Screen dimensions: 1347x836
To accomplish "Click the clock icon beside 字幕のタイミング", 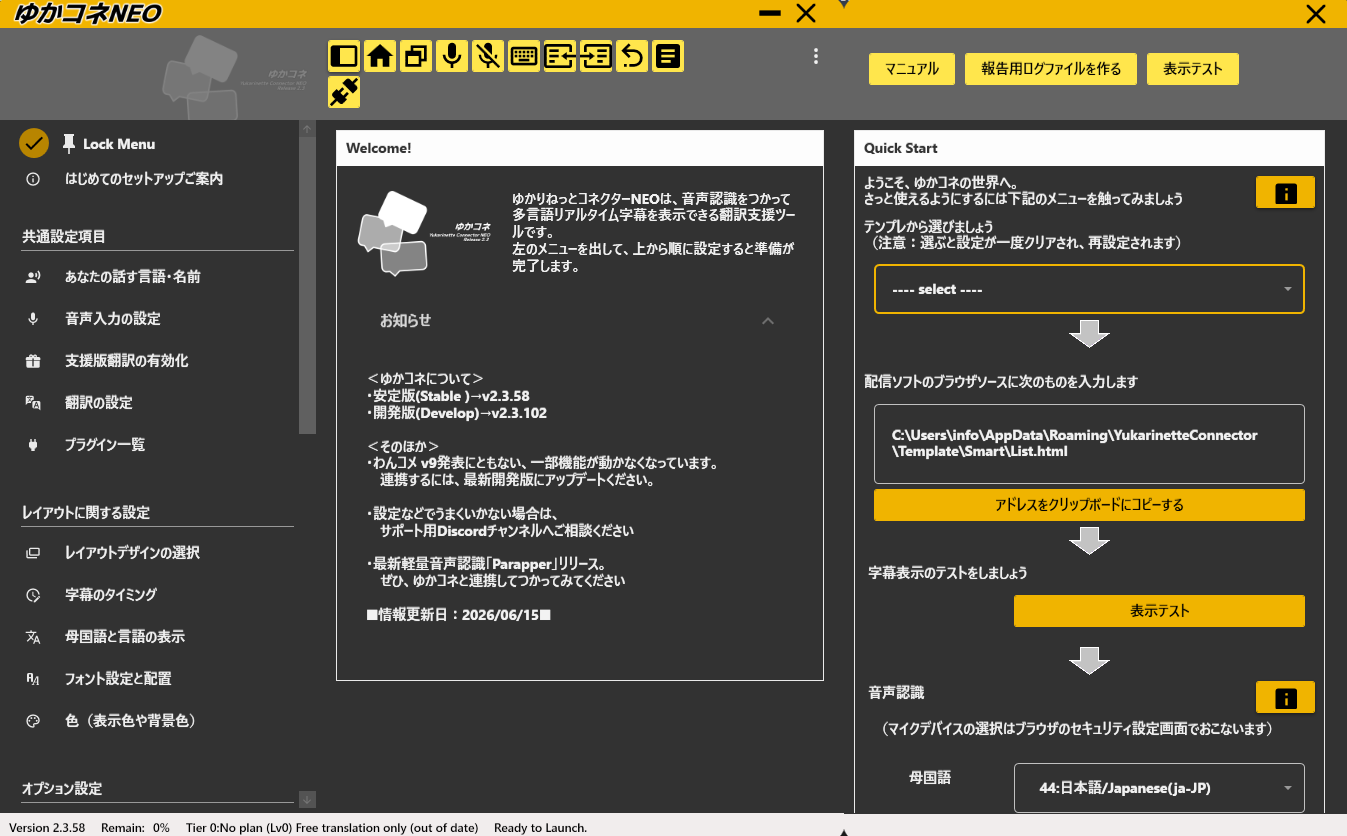I will point(33,595).
